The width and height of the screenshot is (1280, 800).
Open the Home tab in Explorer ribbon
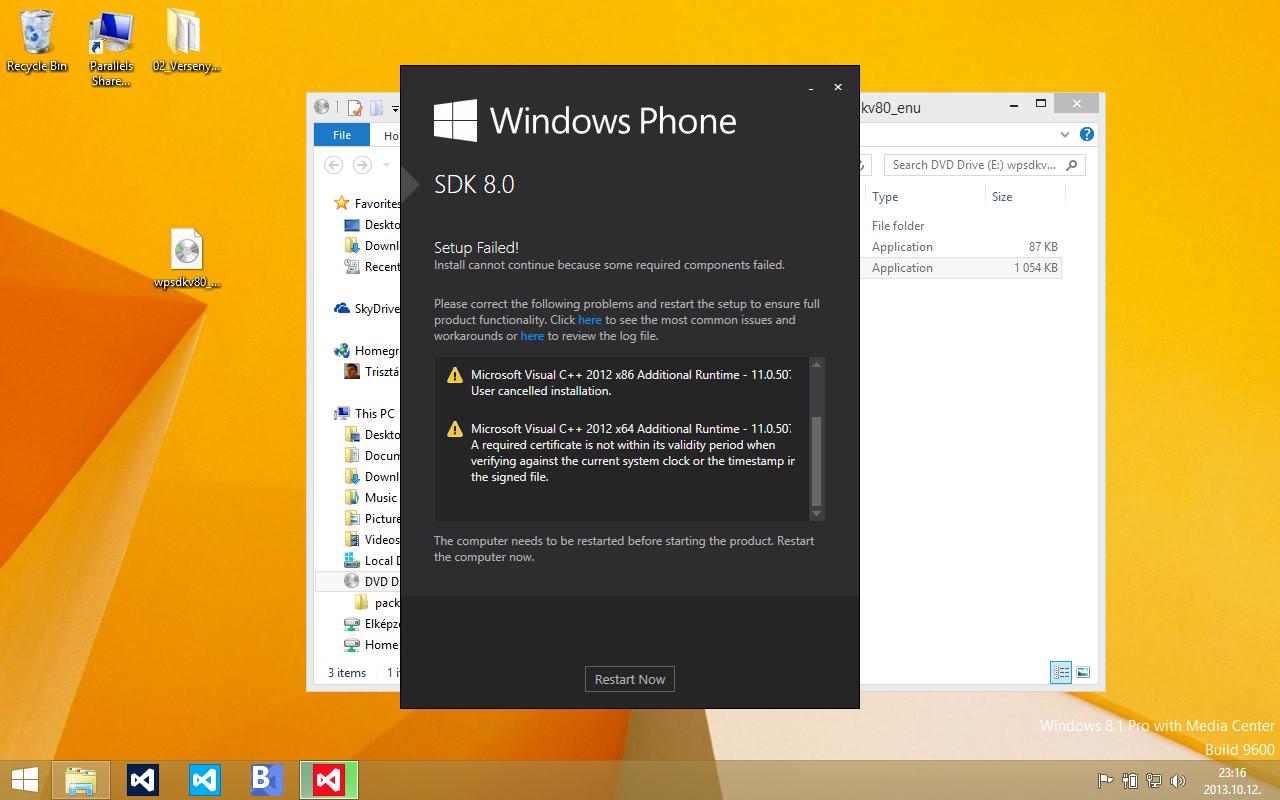pos(390,135)
